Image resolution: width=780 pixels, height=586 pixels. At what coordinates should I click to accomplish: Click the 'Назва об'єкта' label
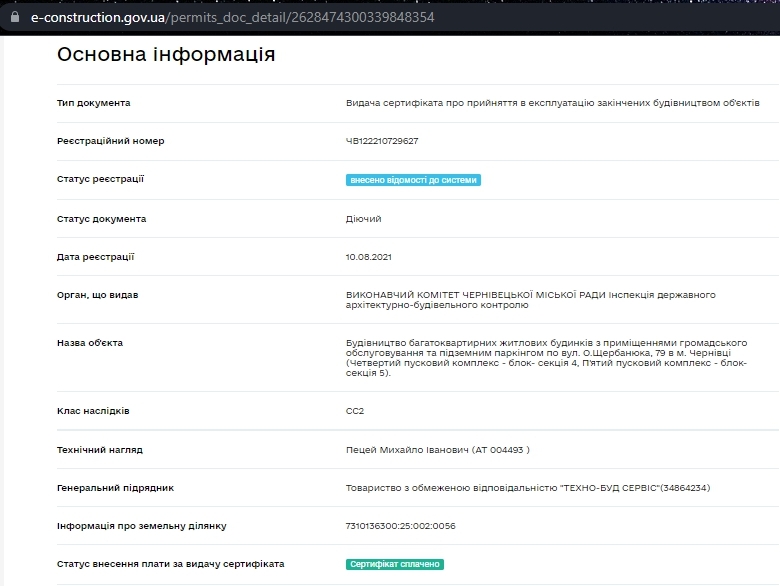[90, 343]
